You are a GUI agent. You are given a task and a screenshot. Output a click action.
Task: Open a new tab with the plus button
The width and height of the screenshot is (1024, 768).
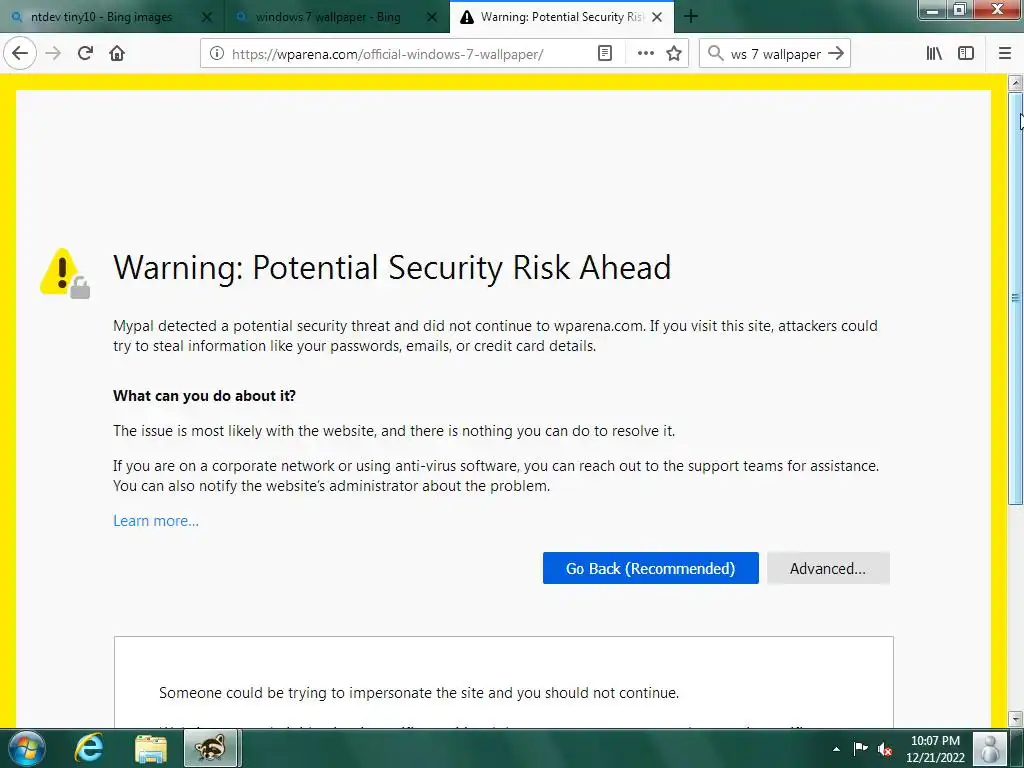point(691,17)
